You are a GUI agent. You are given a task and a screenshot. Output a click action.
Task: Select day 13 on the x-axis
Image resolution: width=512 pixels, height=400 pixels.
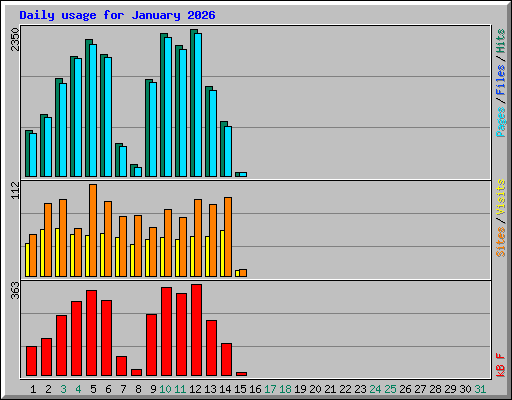click(210, 389)
